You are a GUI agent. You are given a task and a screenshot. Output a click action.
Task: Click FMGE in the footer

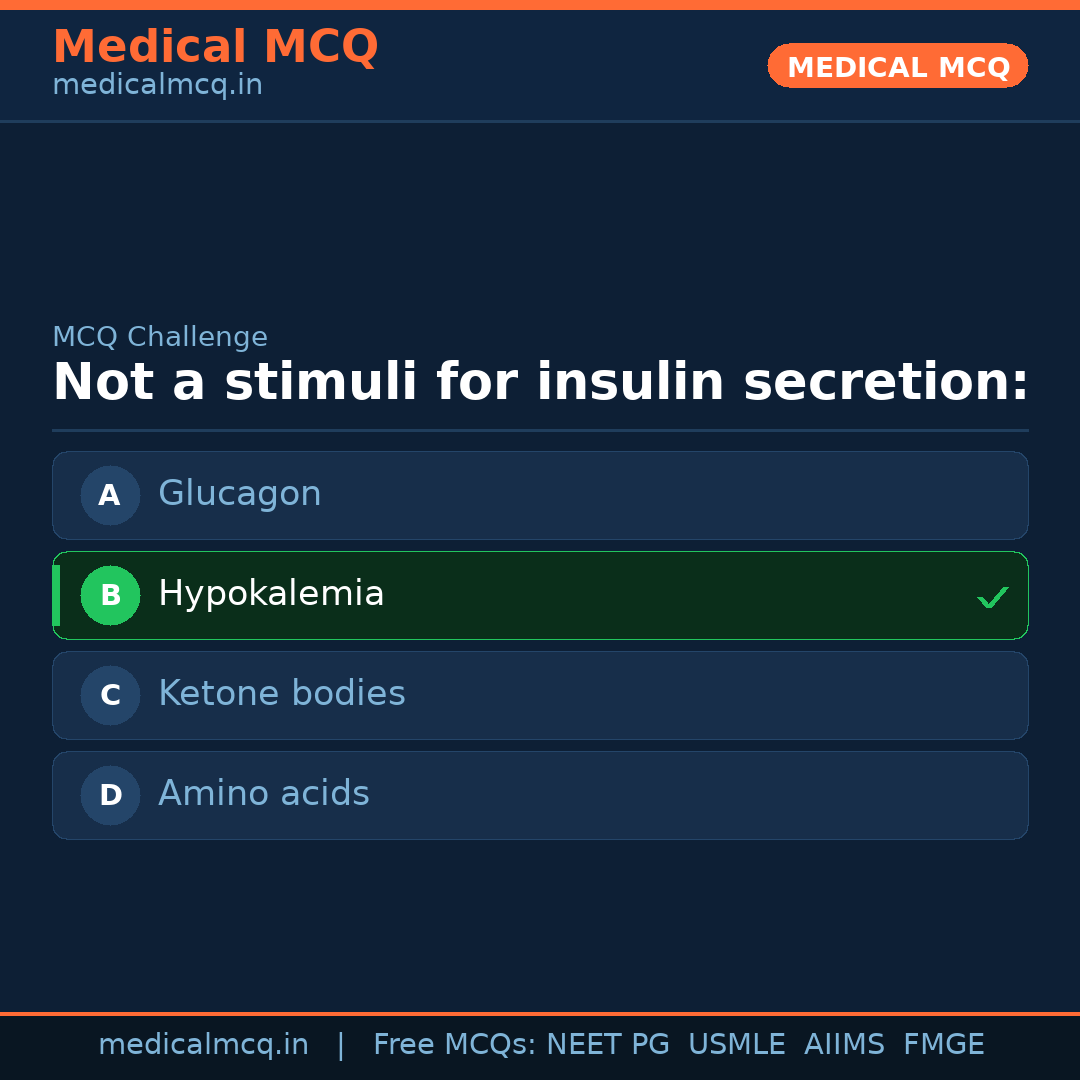[x=944, y=1045]
